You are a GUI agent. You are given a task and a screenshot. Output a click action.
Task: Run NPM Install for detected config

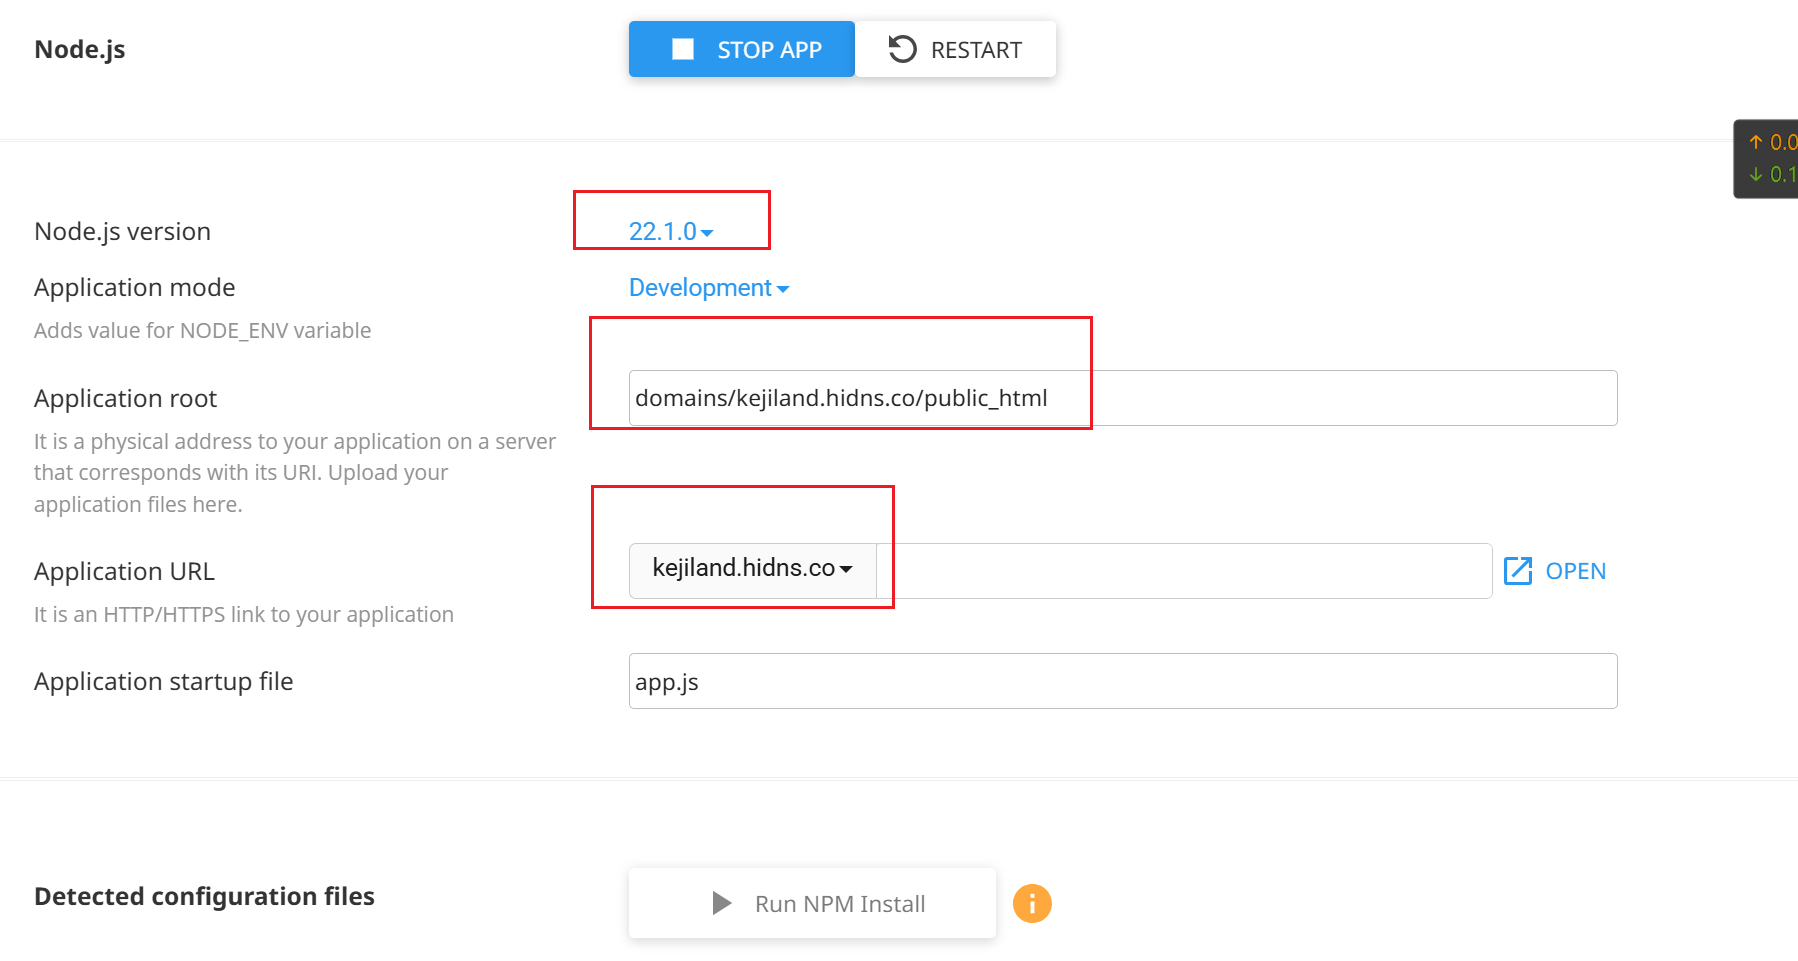(x=812, y=903)
